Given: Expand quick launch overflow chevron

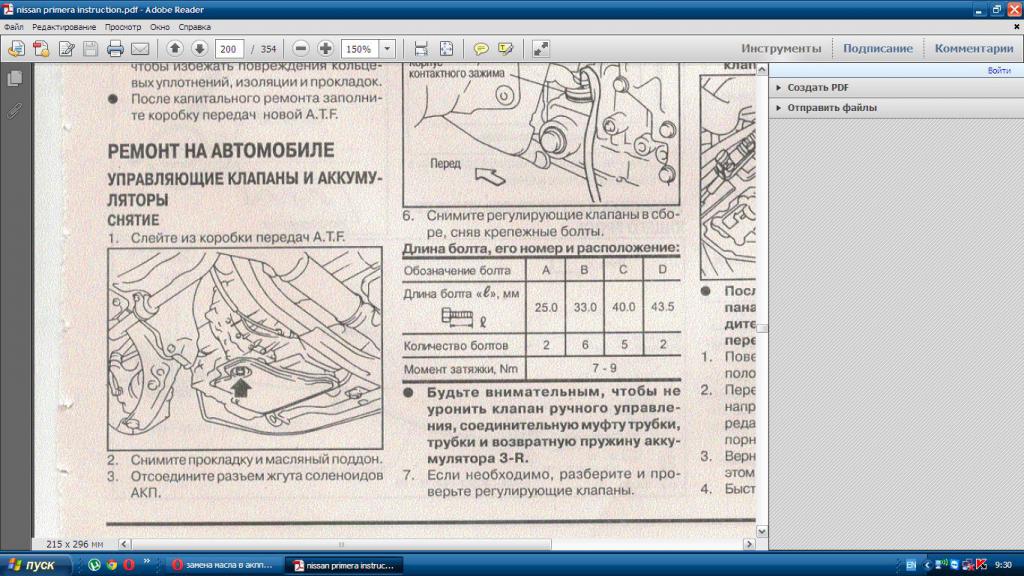Looking at the screenshot, I should pos(147,561).
